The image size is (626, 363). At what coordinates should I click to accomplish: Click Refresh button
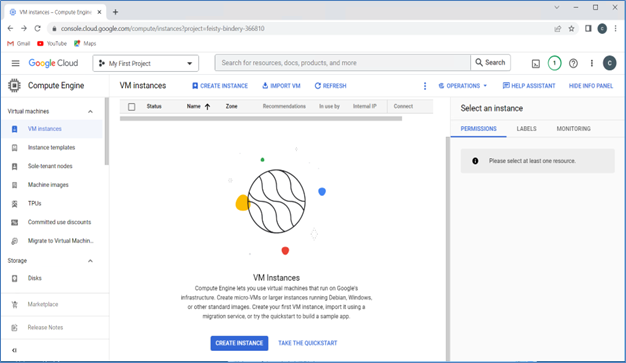click(331, 86)
